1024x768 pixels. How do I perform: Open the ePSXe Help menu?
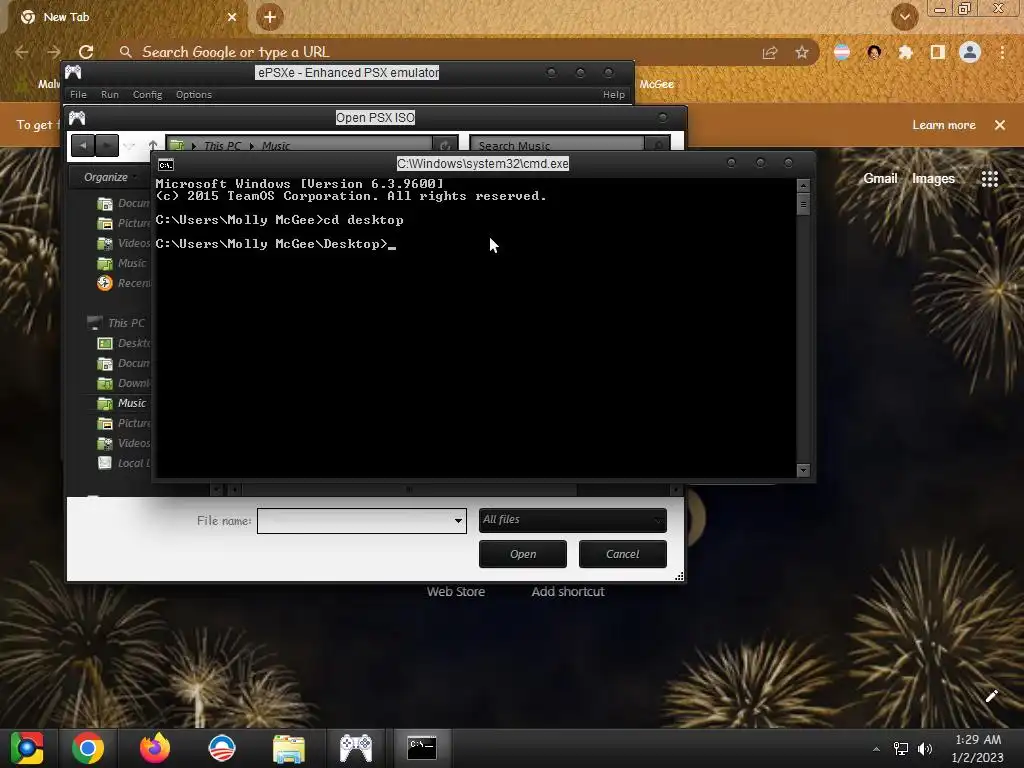pyautogui.click(x=614, y=95)
